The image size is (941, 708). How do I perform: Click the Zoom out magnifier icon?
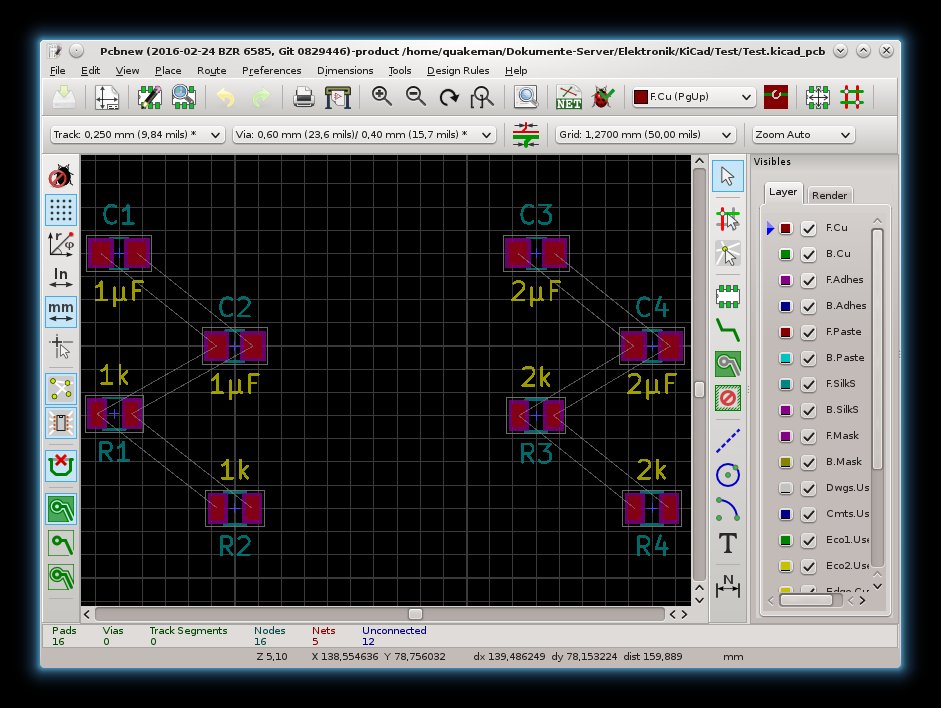coord(415,96)
